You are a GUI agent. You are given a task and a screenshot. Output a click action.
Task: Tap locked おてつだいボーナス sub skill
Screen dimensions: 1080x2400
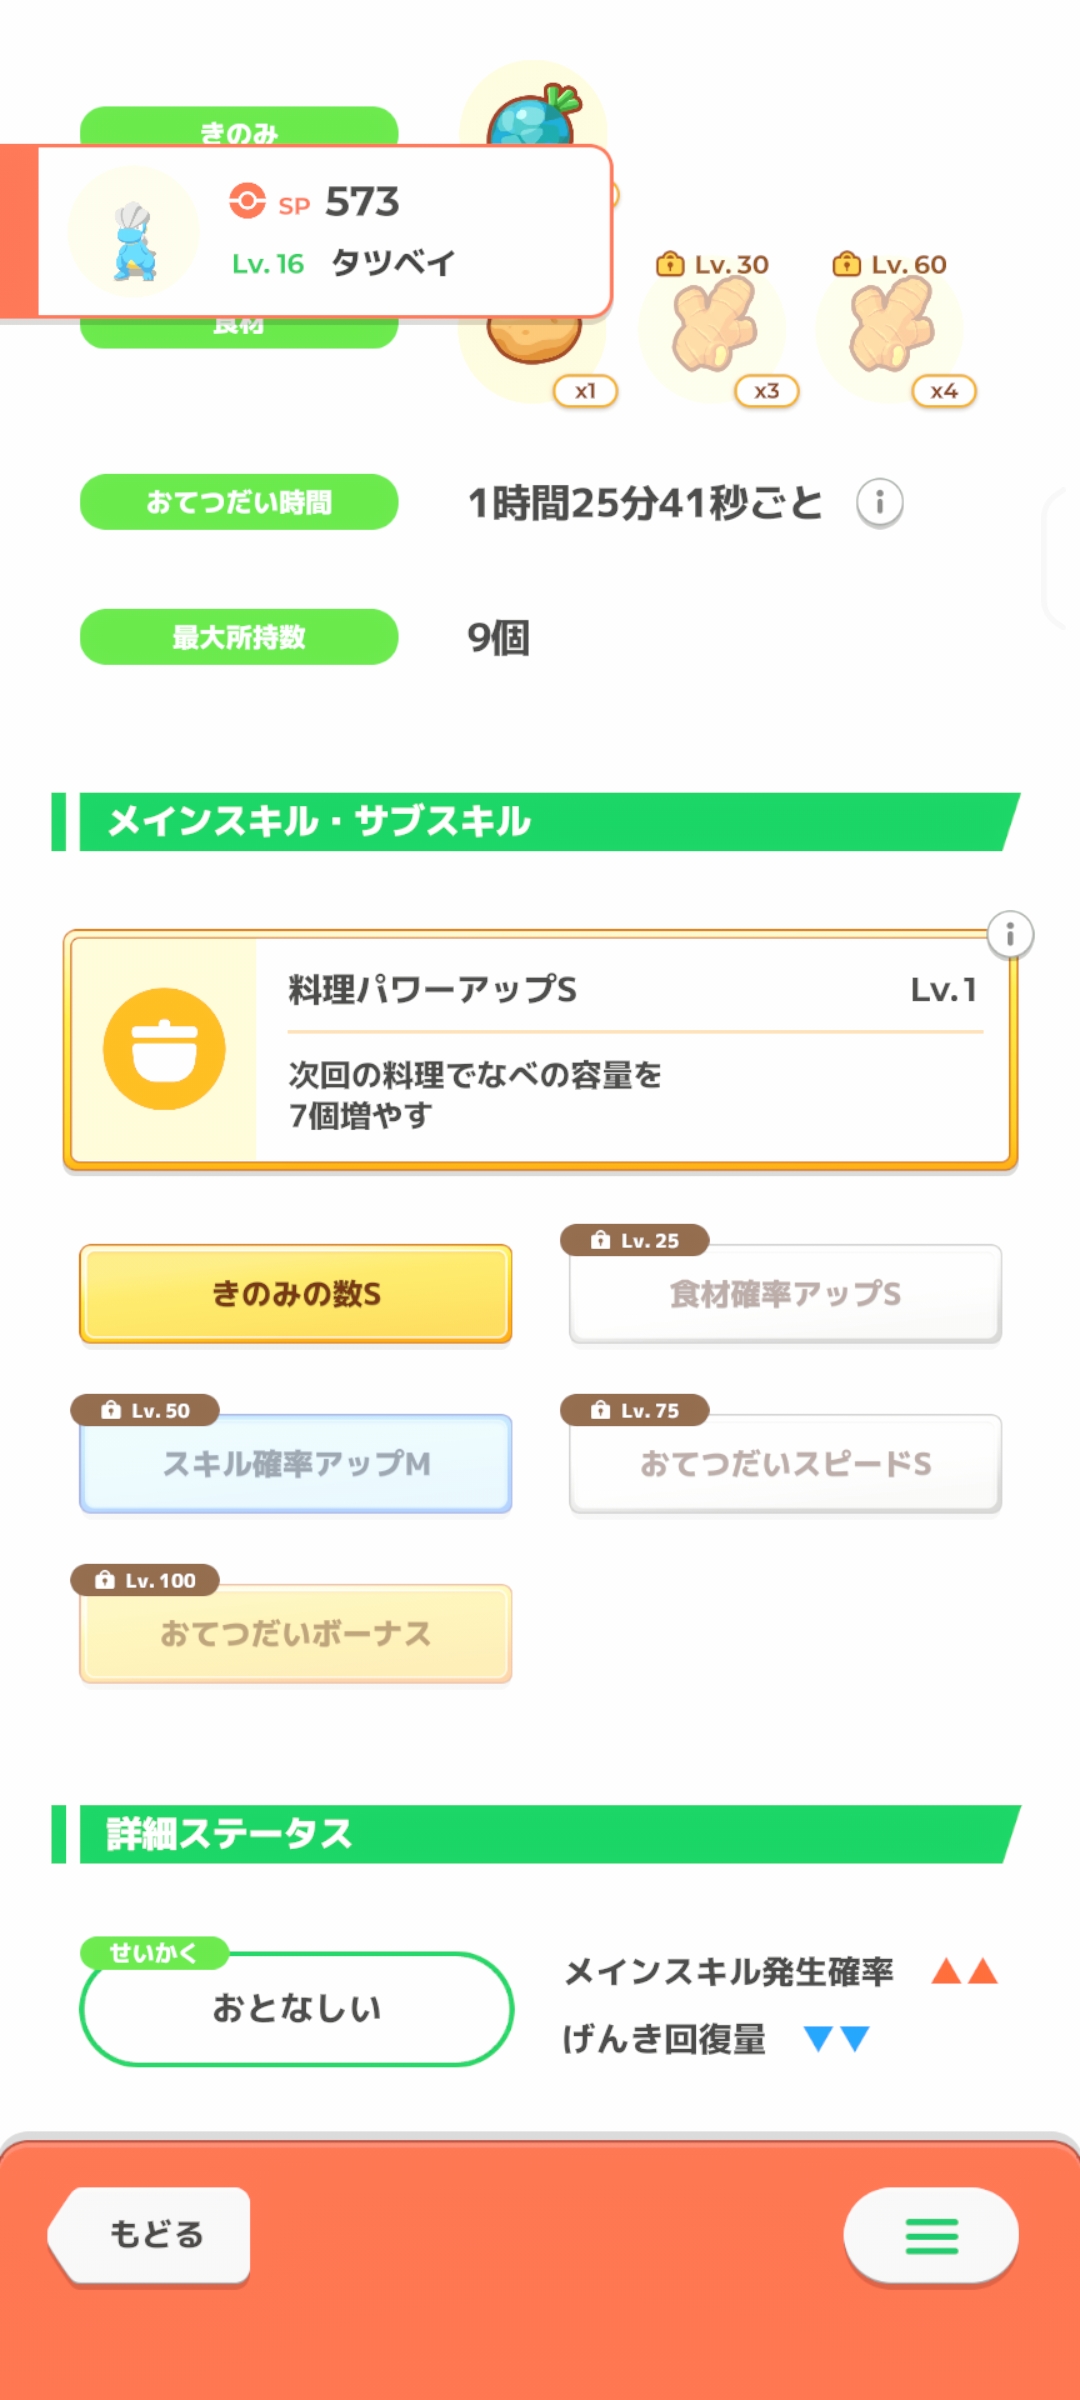click(x=296, y=1634)
